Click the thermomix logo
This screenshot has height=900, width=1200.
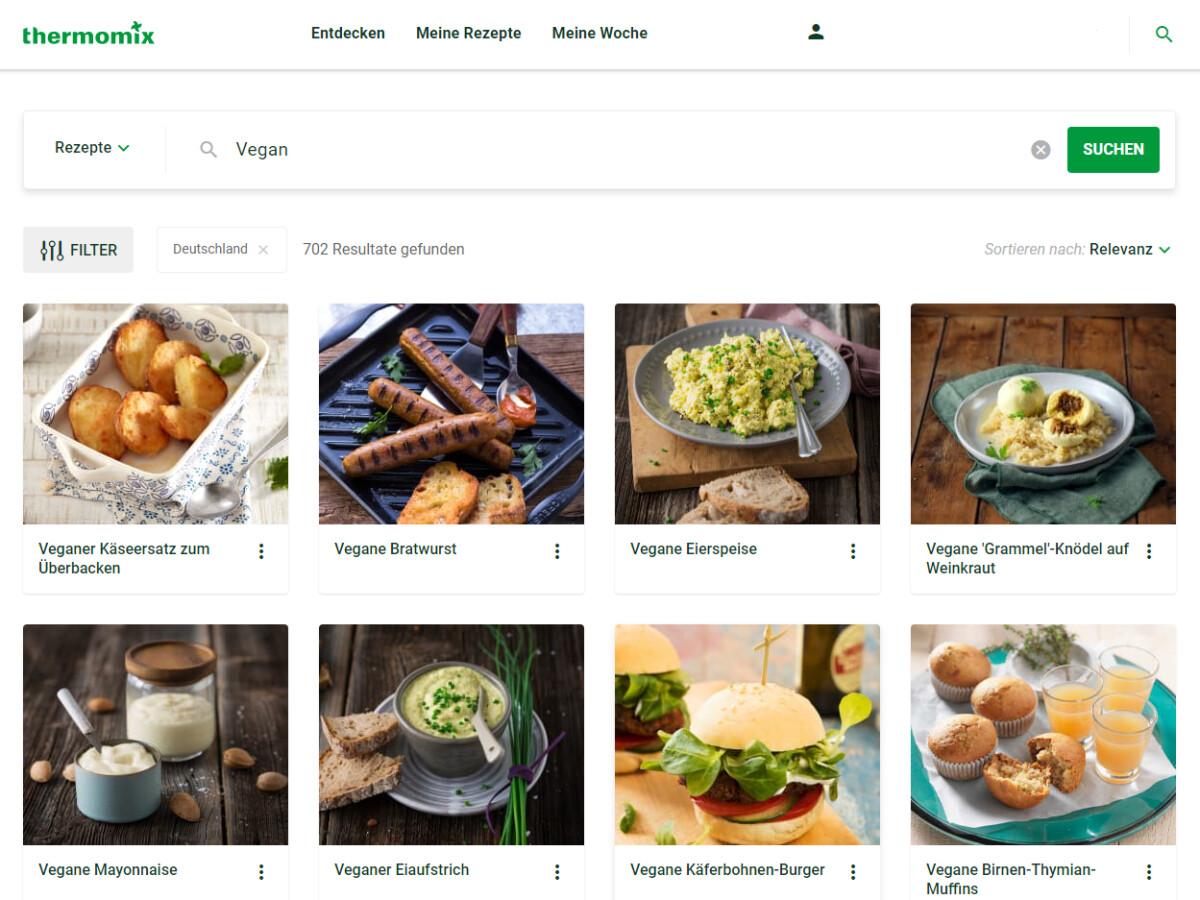tap(88, 33)
